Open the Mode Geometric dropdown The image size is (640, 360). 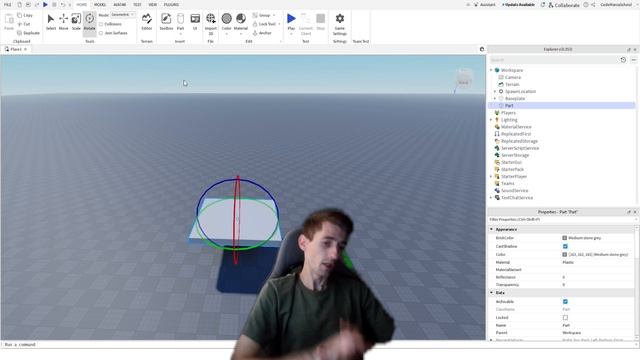tap(123, 15)
